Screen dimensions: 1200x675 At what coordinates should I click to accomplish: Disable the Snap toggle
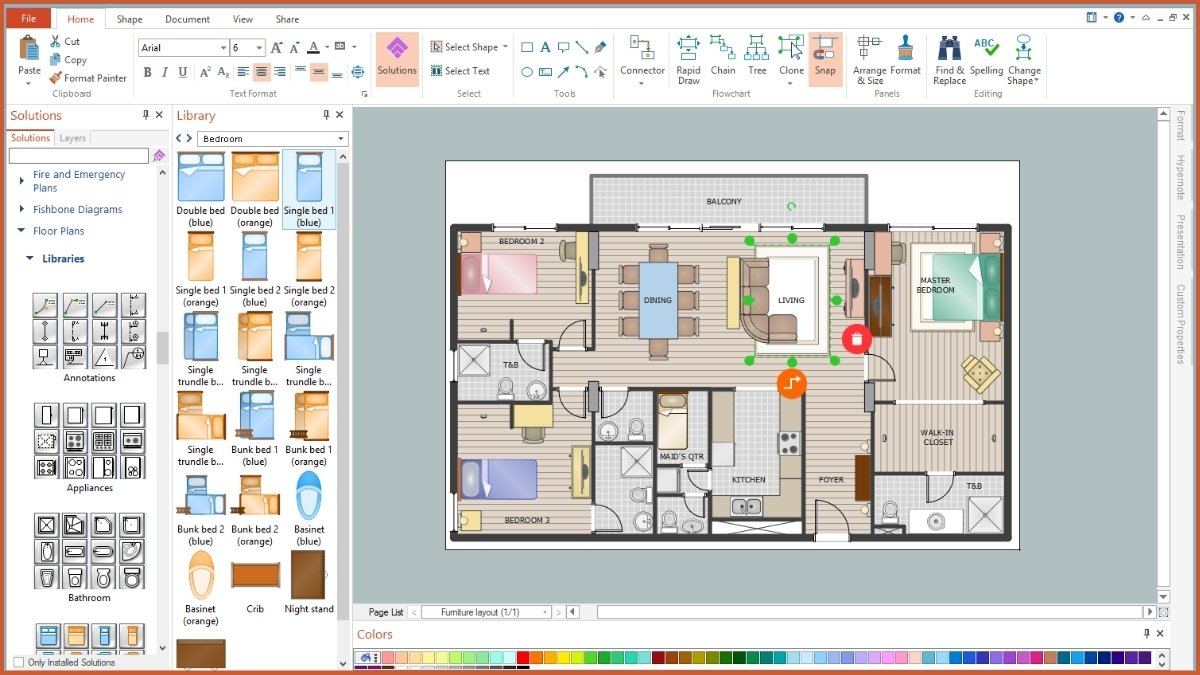pos(825,58)
